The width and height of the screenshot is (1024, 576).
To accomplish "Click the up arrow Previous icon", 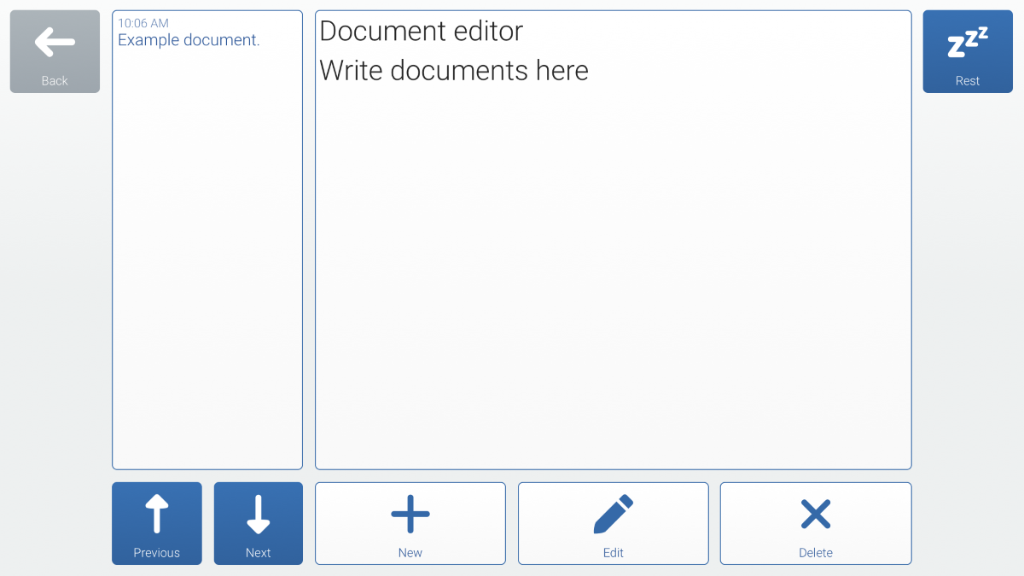I will coord(156,514).
